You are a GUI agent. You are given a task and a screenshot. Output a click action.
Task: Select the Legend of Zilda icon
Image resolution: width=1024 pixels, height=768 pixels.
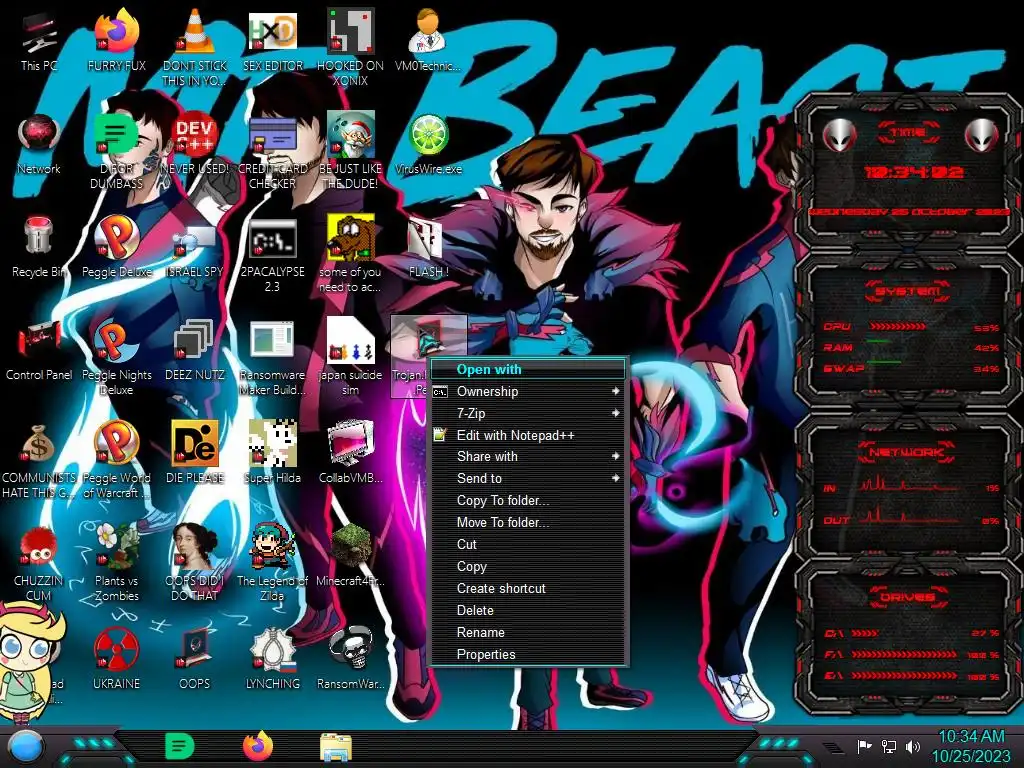pyautogui.click(x=272, y=564)
